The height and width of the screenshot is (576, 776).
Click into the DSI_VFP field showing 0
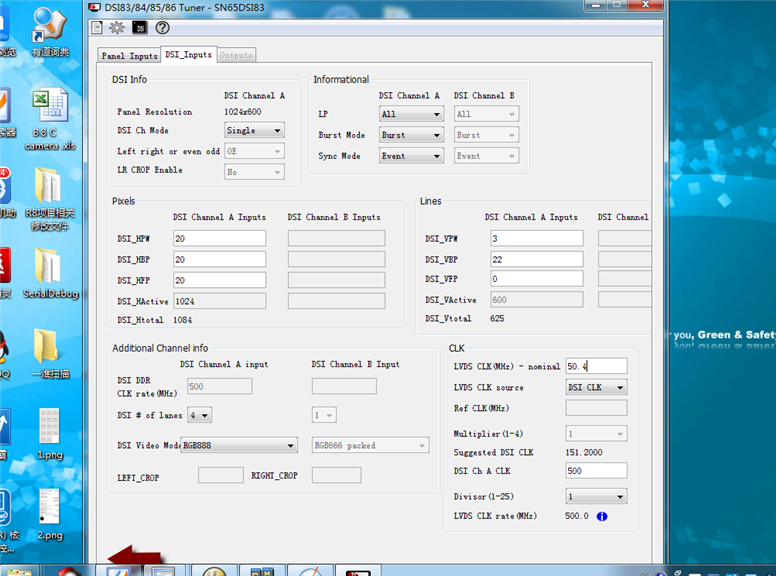click(537, 279)
